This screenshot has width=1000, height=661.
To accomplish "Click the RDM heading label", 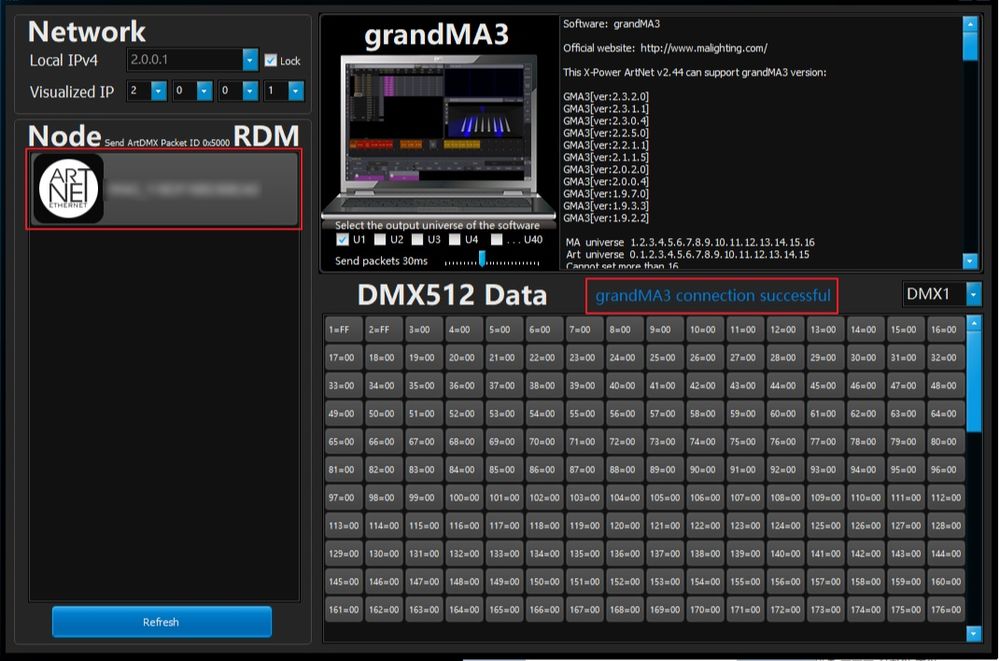I will 266,136.
